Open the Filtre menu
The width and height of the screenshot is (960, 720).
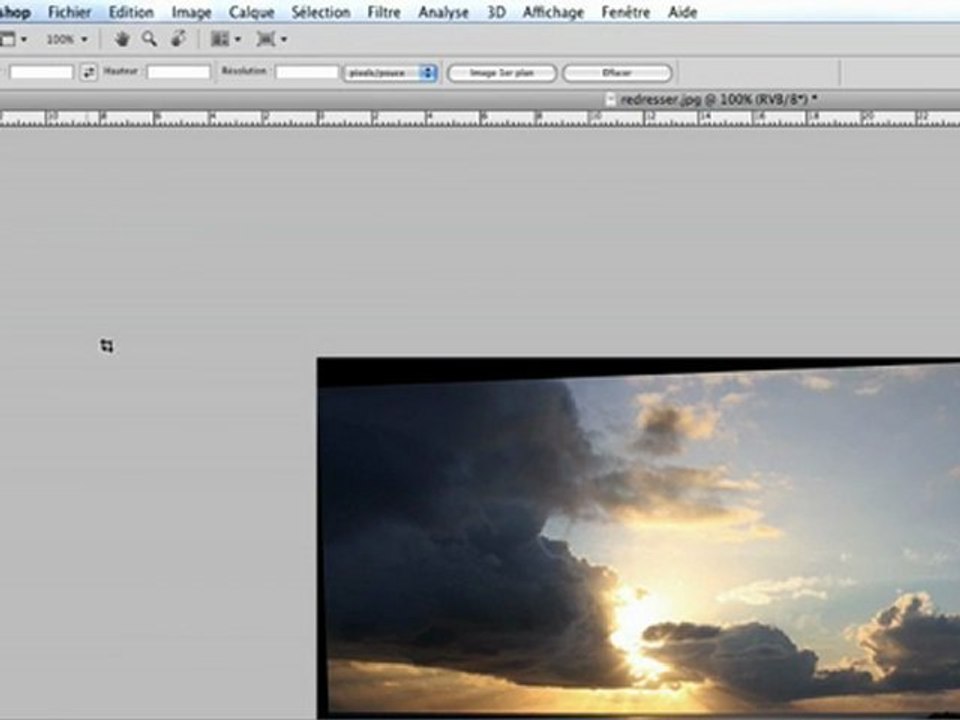[x=384, y=12]
